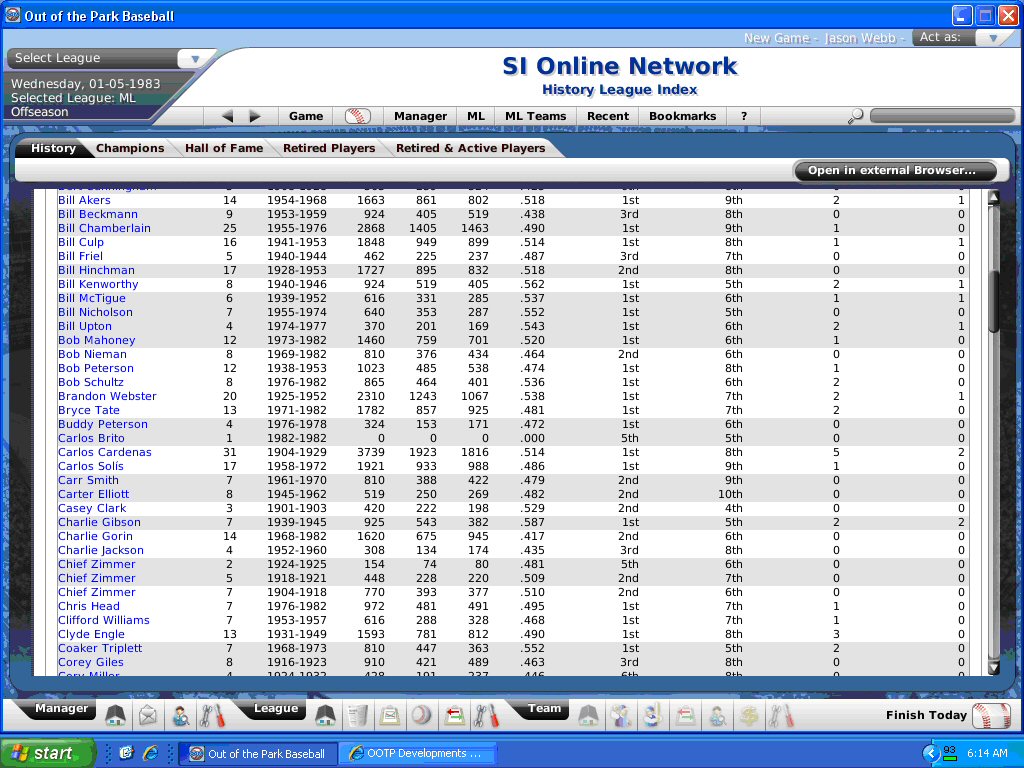Image resolution: width=1024 pixels, height=768 pixels.
Task: Open the Bookmarks menu
Action: (x=682, y=116)
